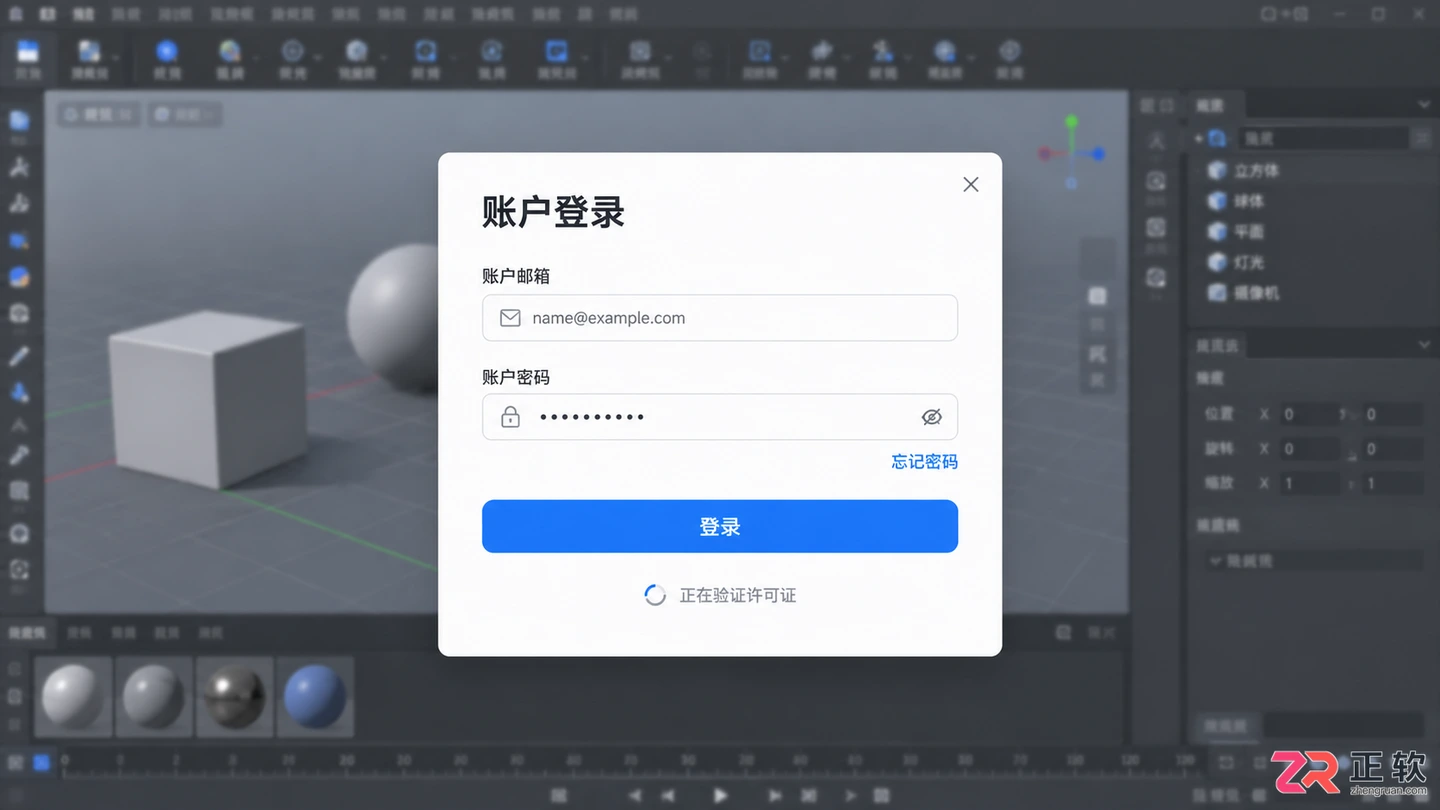
Task: Select the blue material sphere thumbnail
Action: coord(315,696)
